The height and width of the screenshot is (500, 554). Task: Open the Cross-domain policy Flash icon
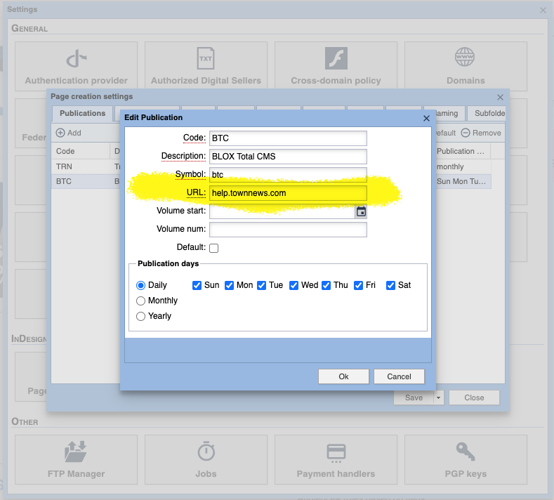tap(336, 58)
